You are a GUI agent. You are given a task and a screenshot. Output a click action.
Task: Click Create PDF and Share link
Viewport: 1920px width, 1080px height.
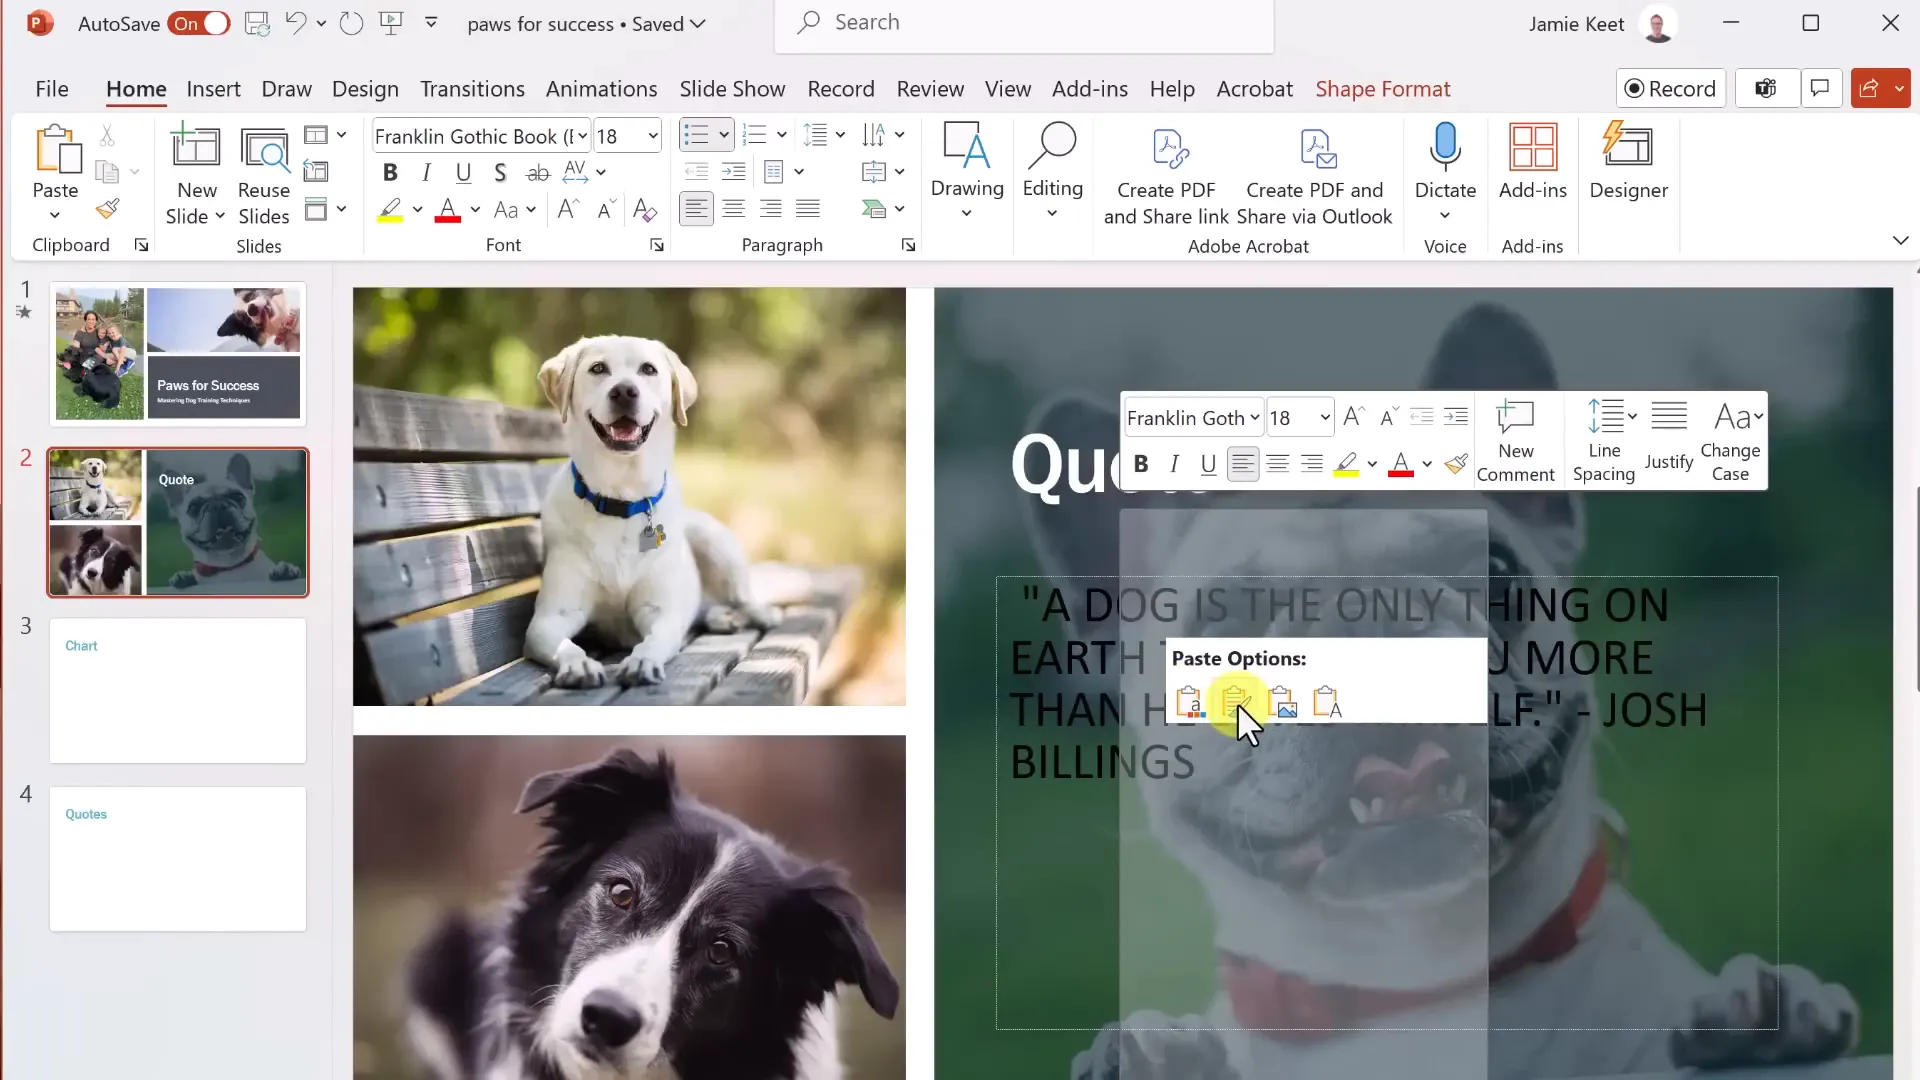1166,177
